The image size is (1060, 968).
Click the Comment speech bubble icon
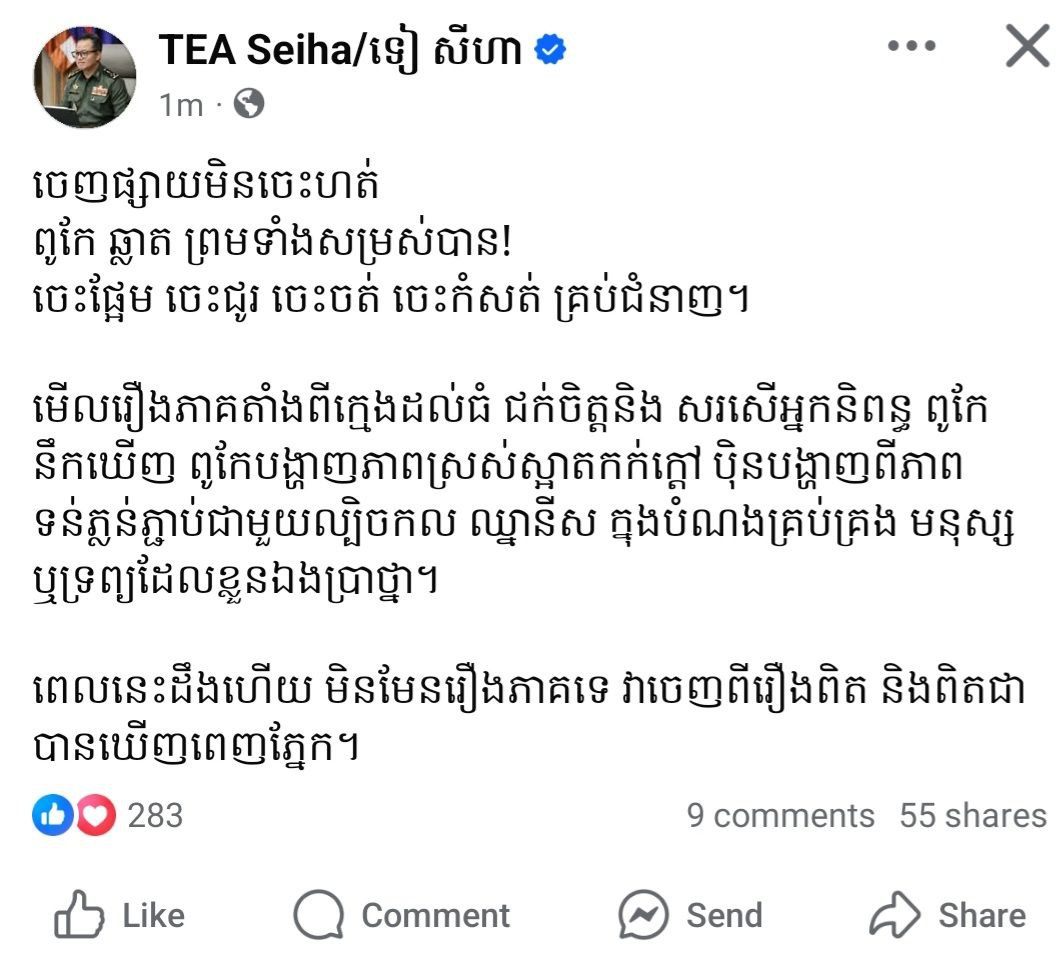pos(318,914)
